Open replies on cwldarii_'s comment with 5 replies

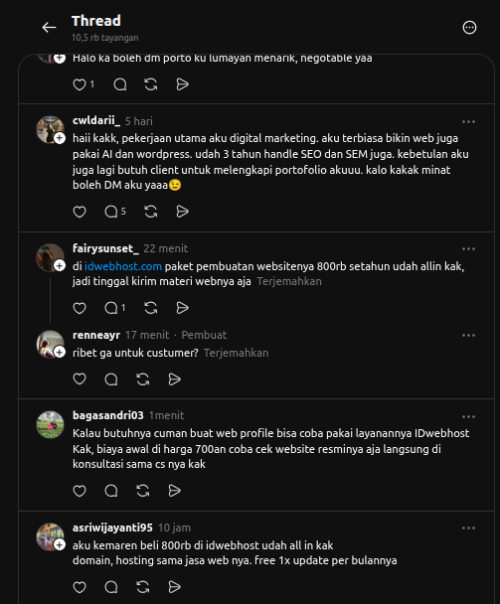pyautogui.click(x=115, y=211)
